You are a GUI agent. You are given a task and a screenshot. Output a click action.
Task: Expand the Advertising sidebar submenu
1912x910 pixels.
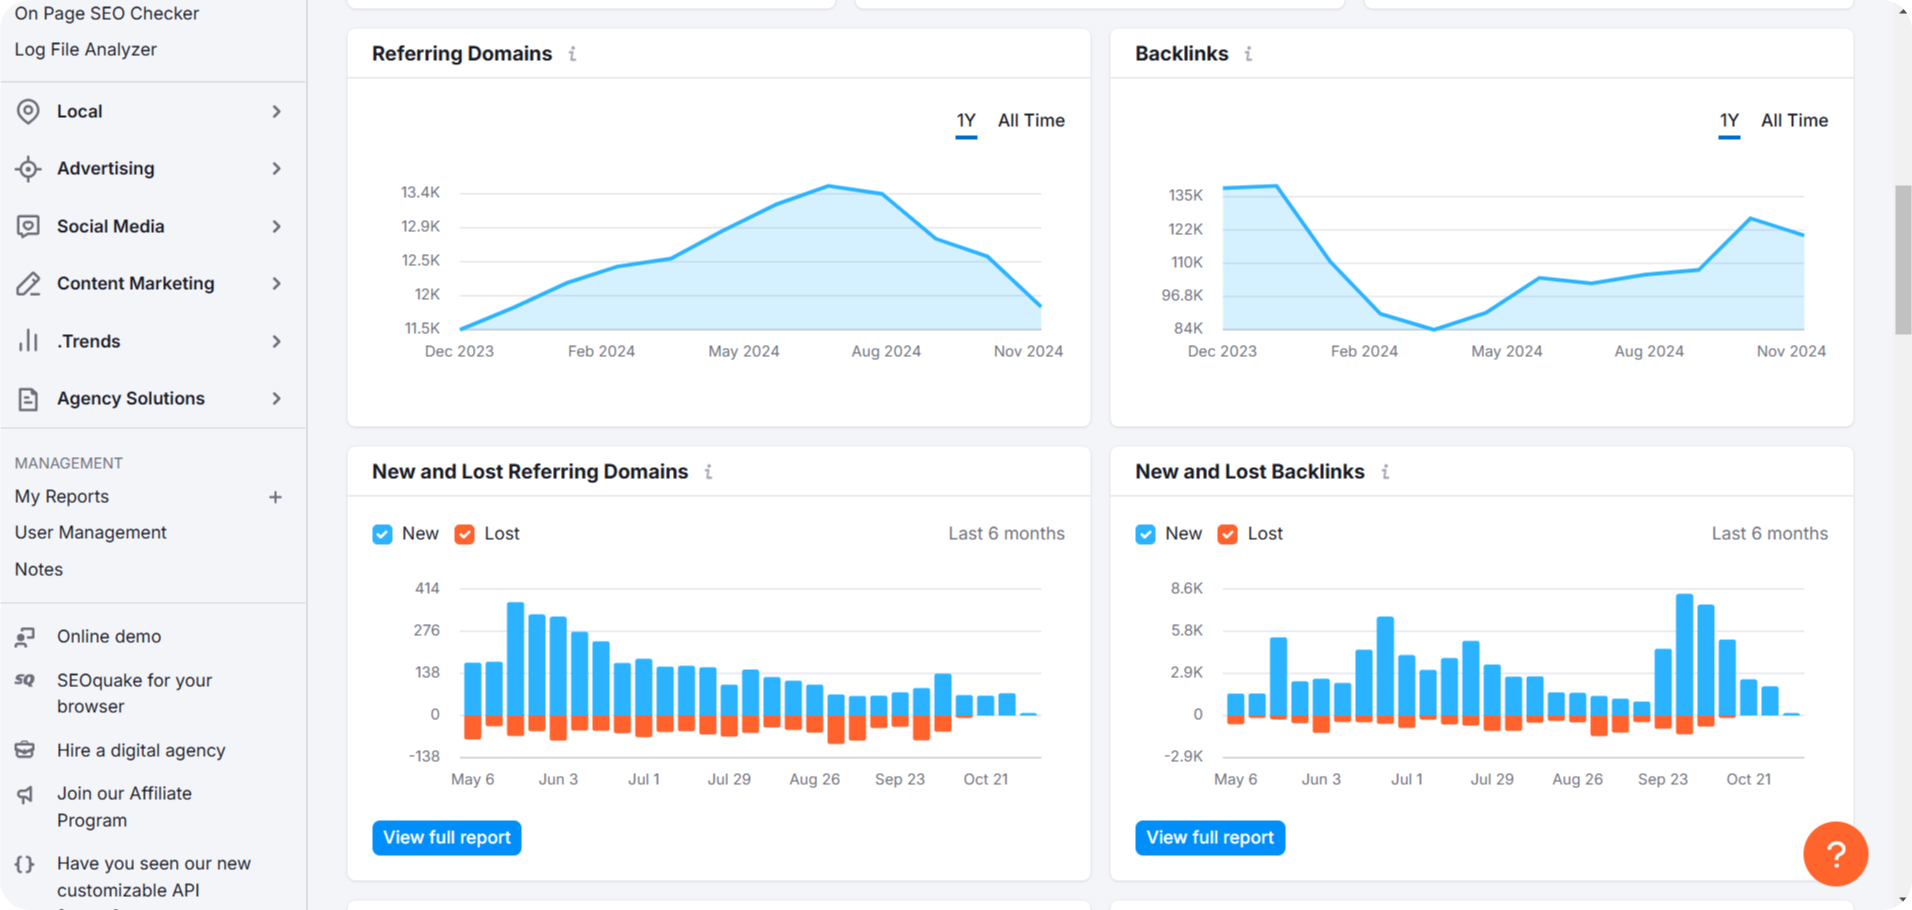(277, 168)
